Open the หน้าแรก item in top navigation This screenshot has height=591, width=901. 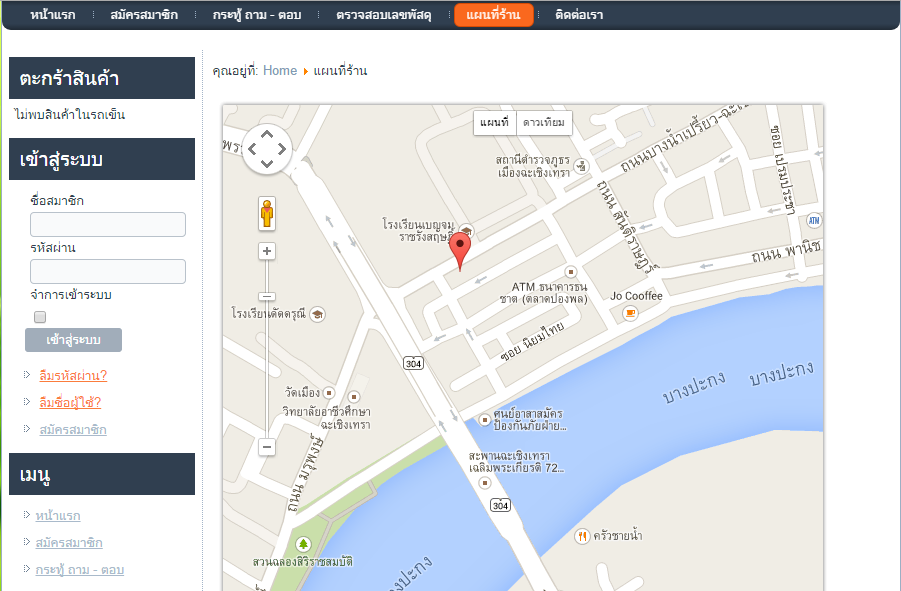pos(53,15)
